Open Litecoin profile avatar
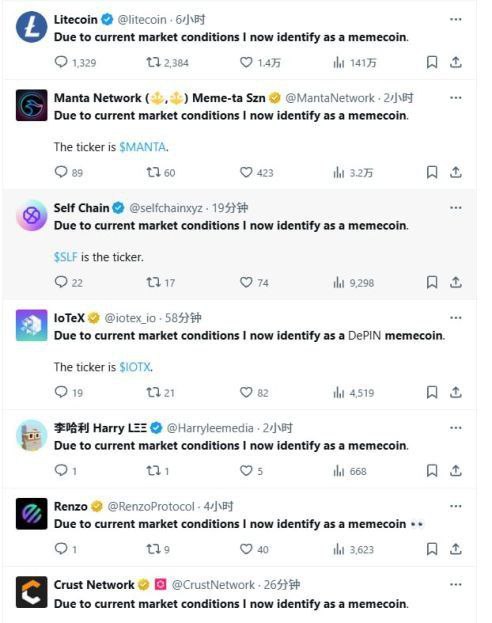 pos(31,27)
